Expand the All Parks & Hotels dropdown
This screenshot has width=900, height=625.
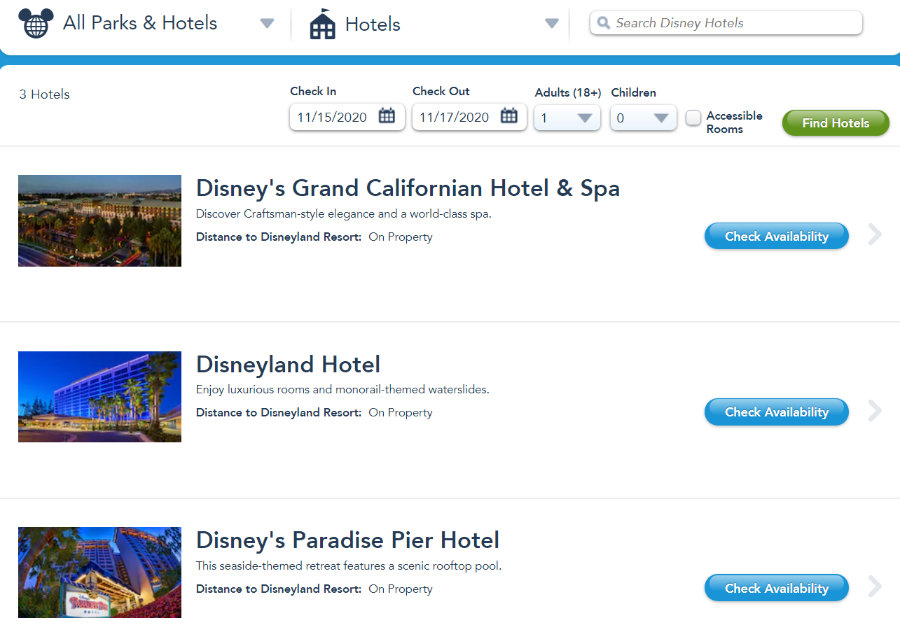click(266, 24)
